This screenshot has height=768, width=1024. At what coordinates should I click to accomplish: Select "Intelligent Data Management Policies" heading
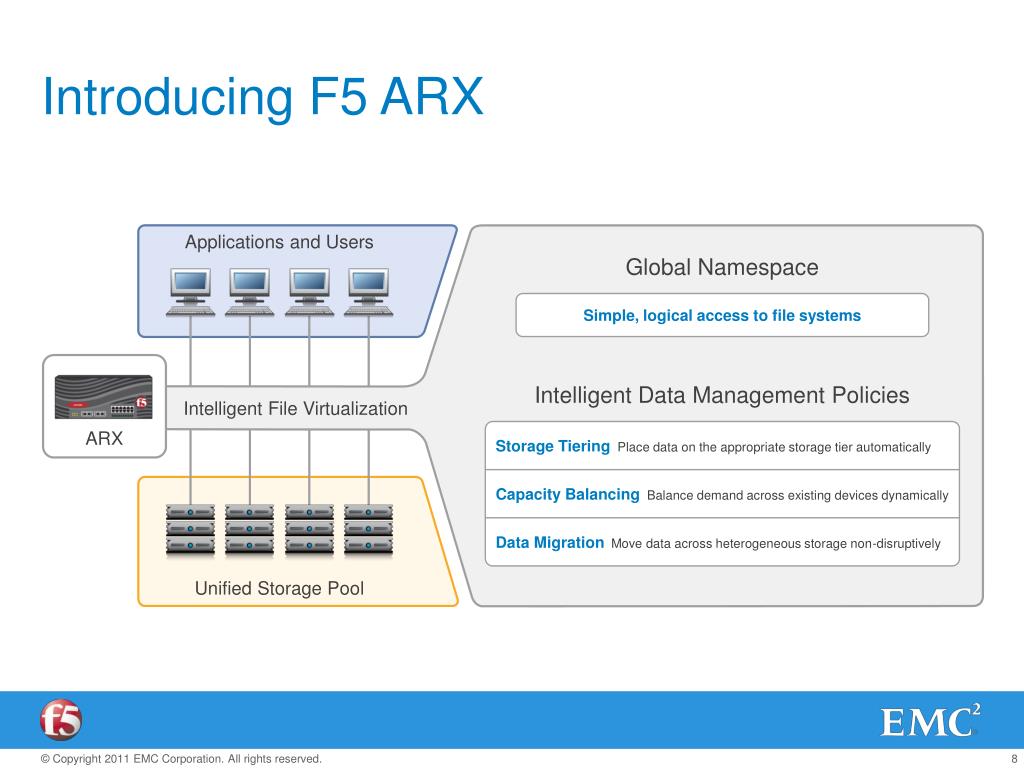point(722,395)
